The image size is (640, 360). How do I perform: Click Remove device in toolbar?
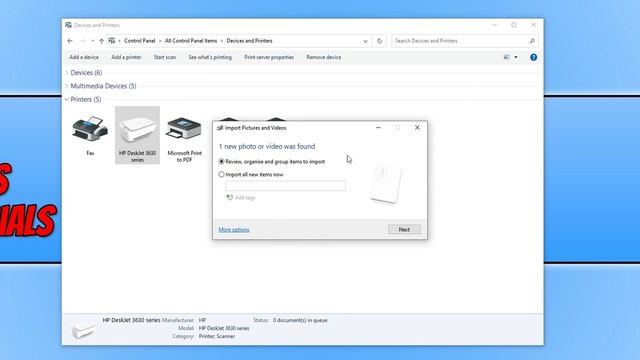point(324,57)
